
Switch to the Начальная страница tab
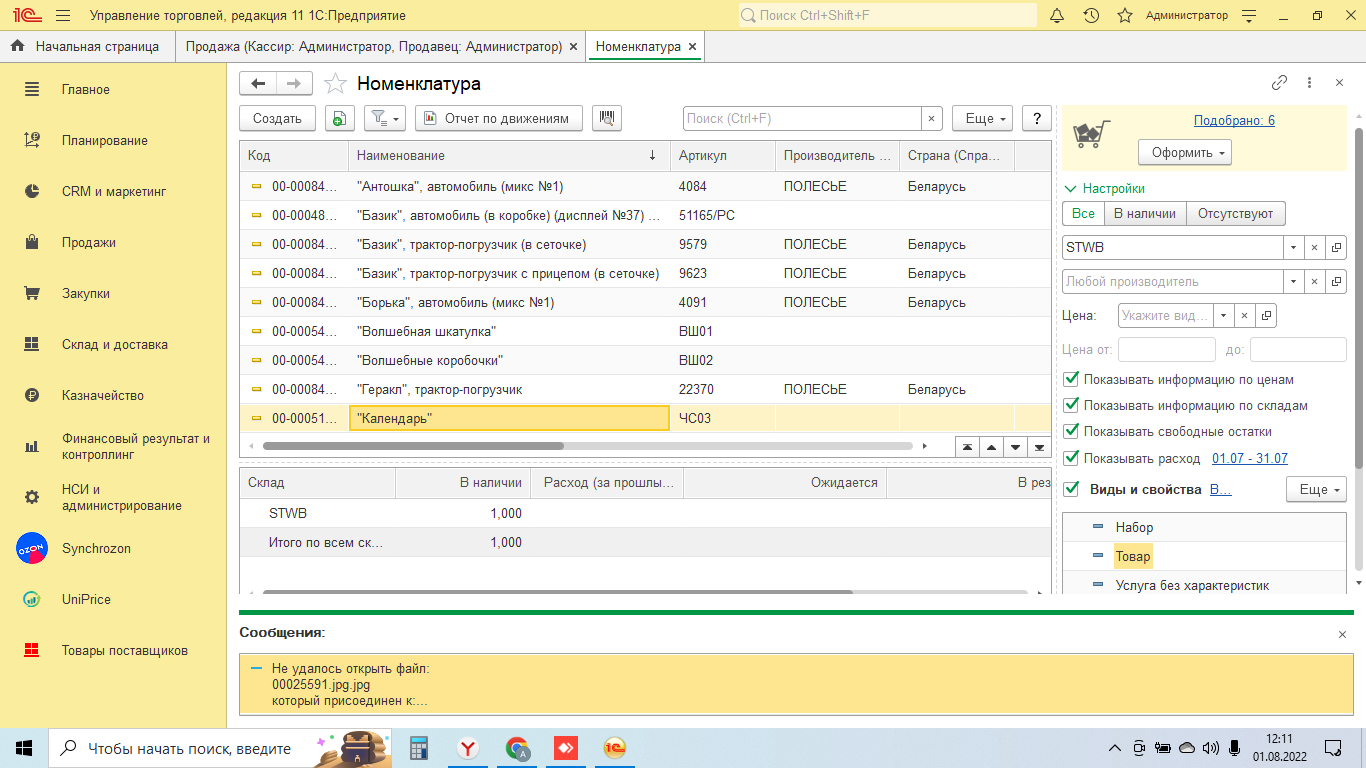(x=87, y=47)
